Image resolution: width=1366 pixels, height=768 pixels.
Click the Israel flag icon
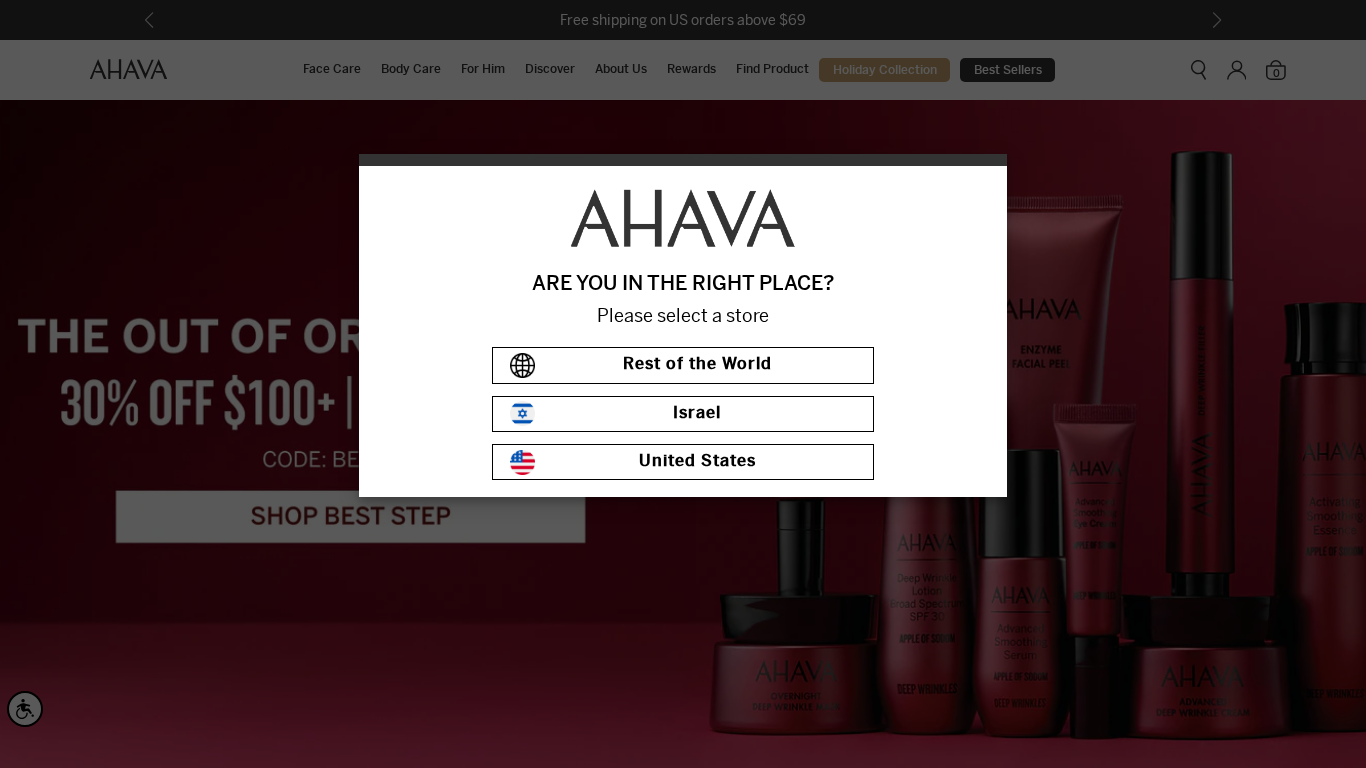pyautogui.click(x=522, y=413)
